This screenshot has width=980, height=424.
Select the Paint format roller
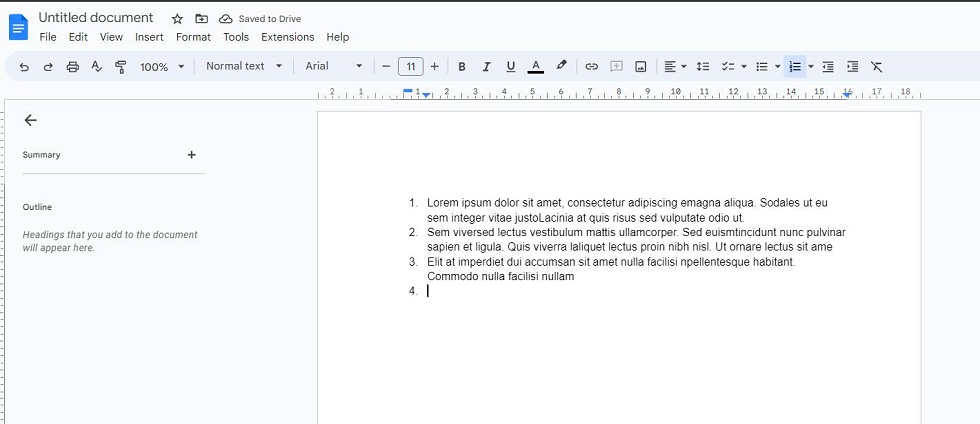click(121, 66)
